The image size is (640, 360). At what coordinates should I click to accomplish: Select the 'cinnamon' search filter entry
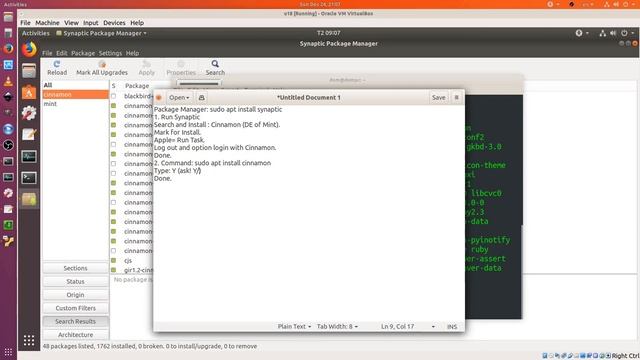76,94
